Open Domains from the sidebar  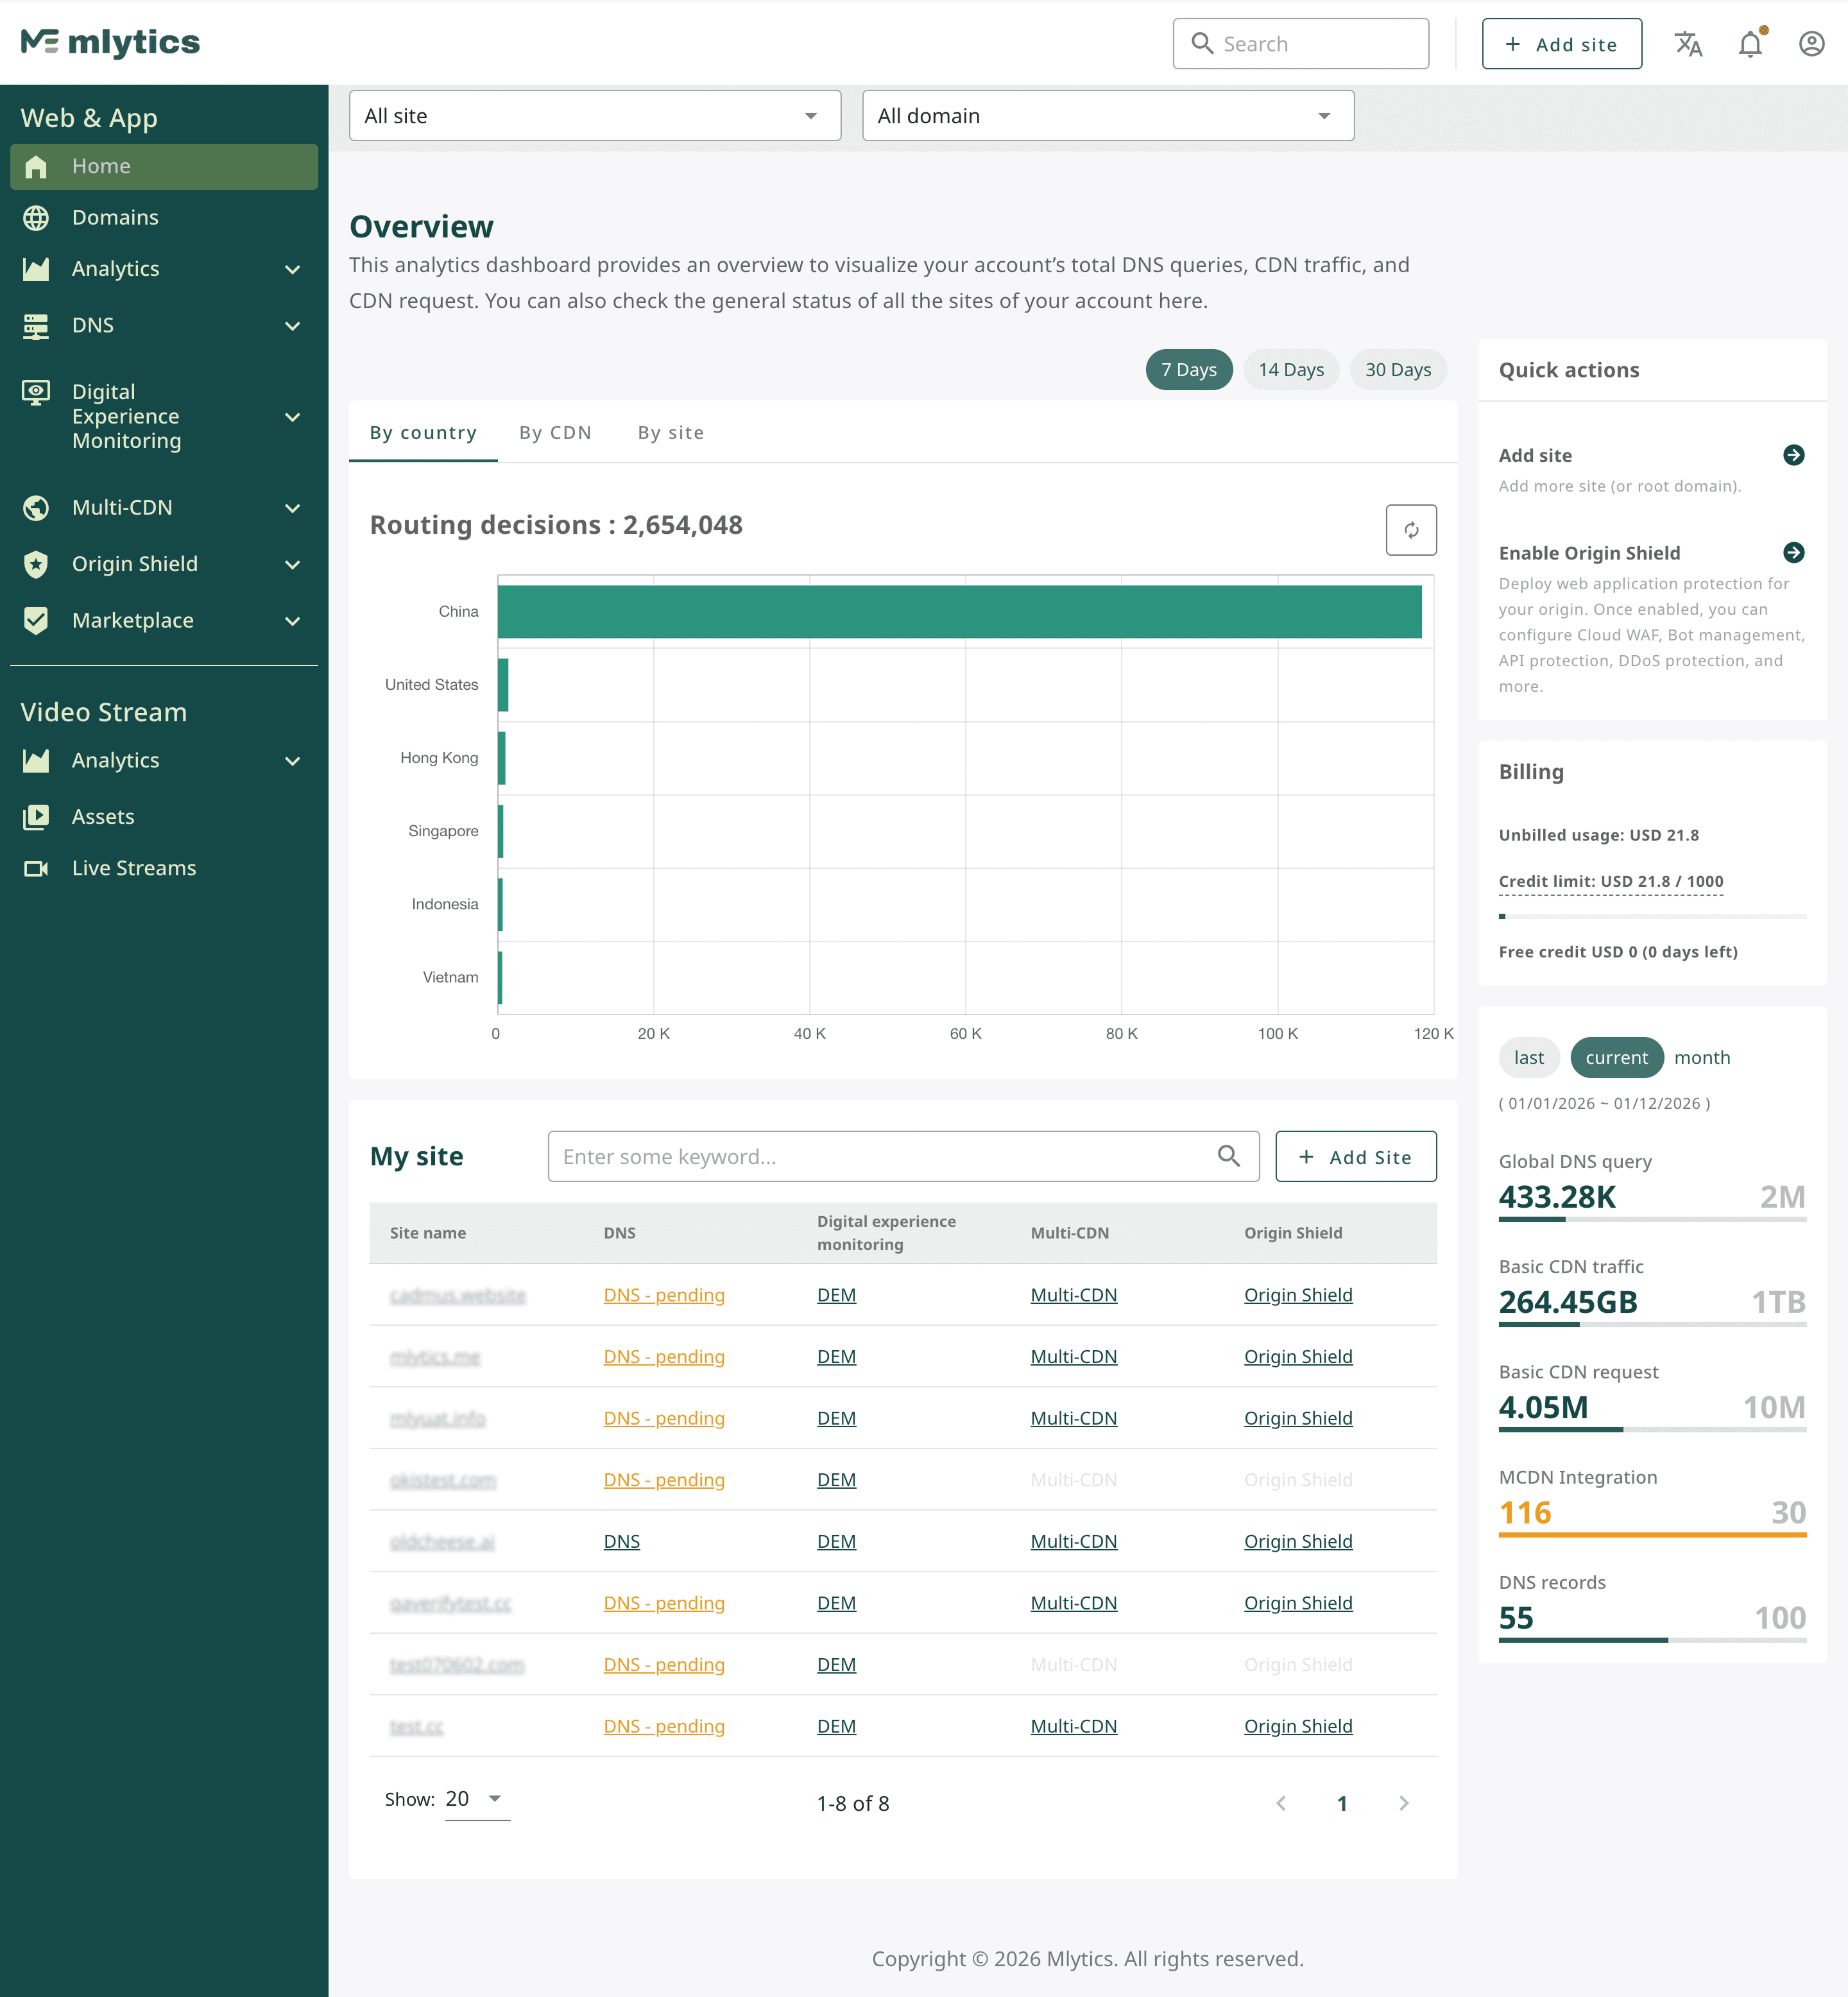(115, 217)
